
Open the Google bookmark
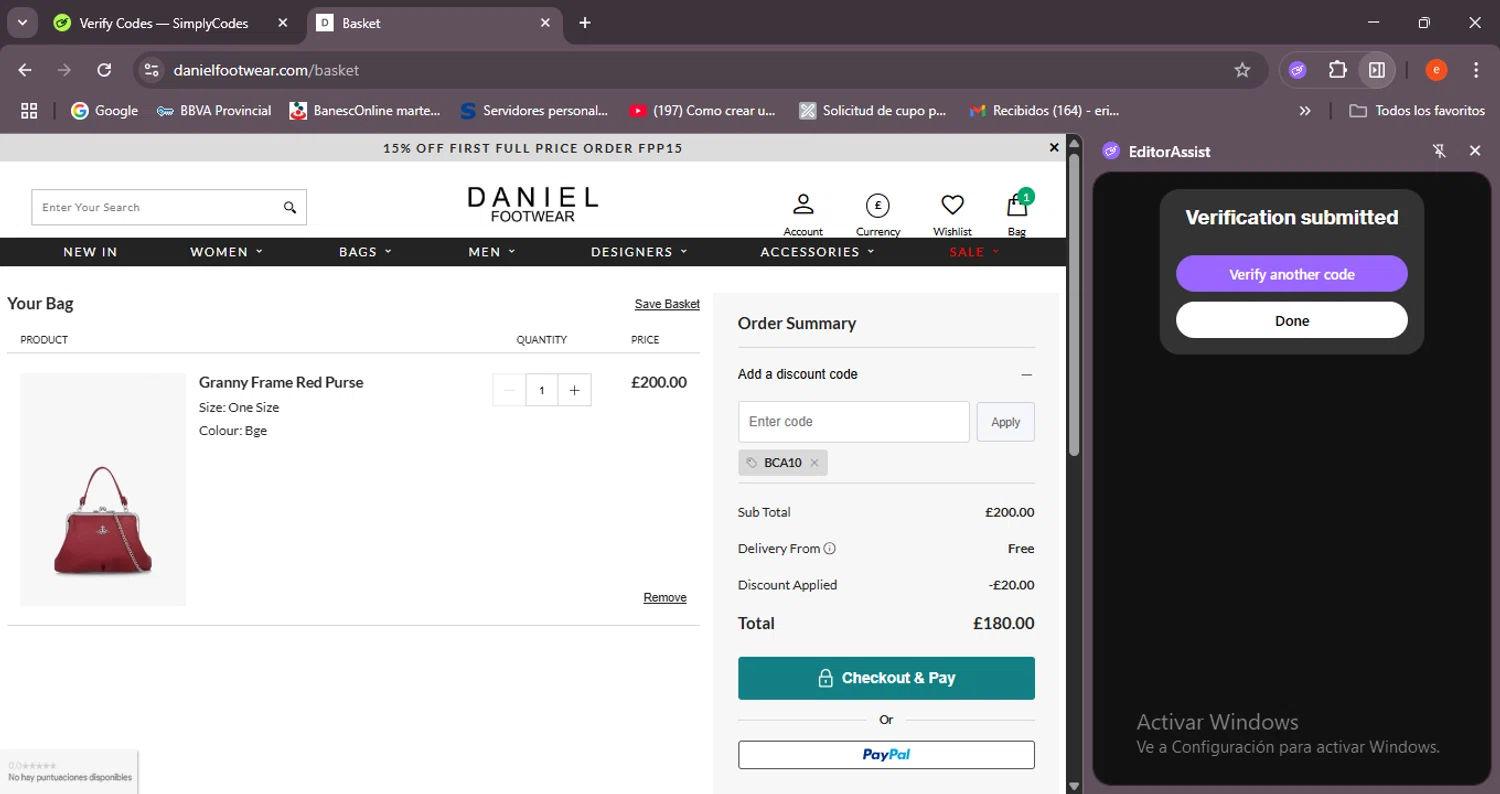104,111
